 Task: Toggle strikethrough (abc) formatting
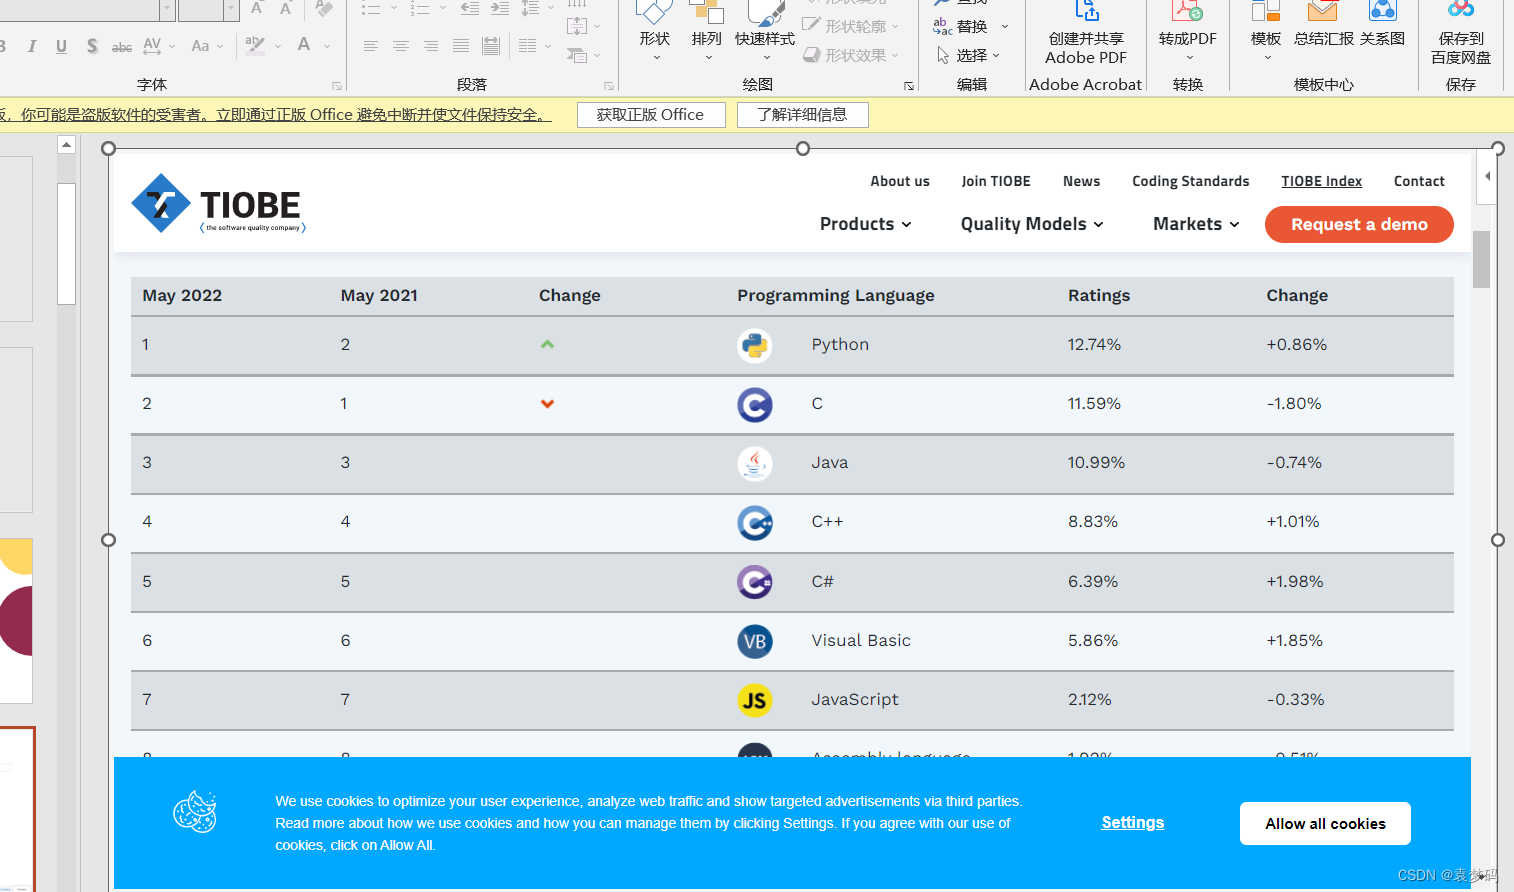[122, 46]
